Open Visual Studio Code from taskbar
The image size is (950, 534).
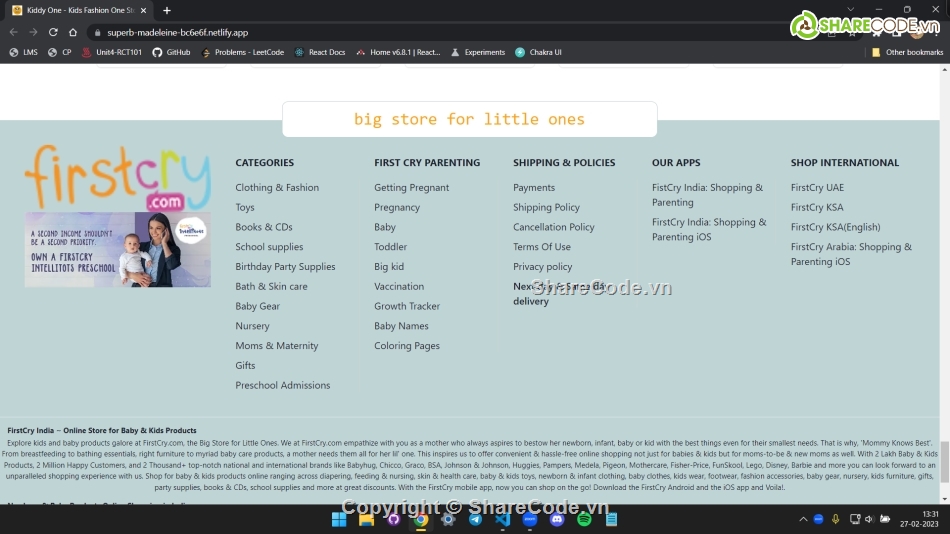pos(502,519)
